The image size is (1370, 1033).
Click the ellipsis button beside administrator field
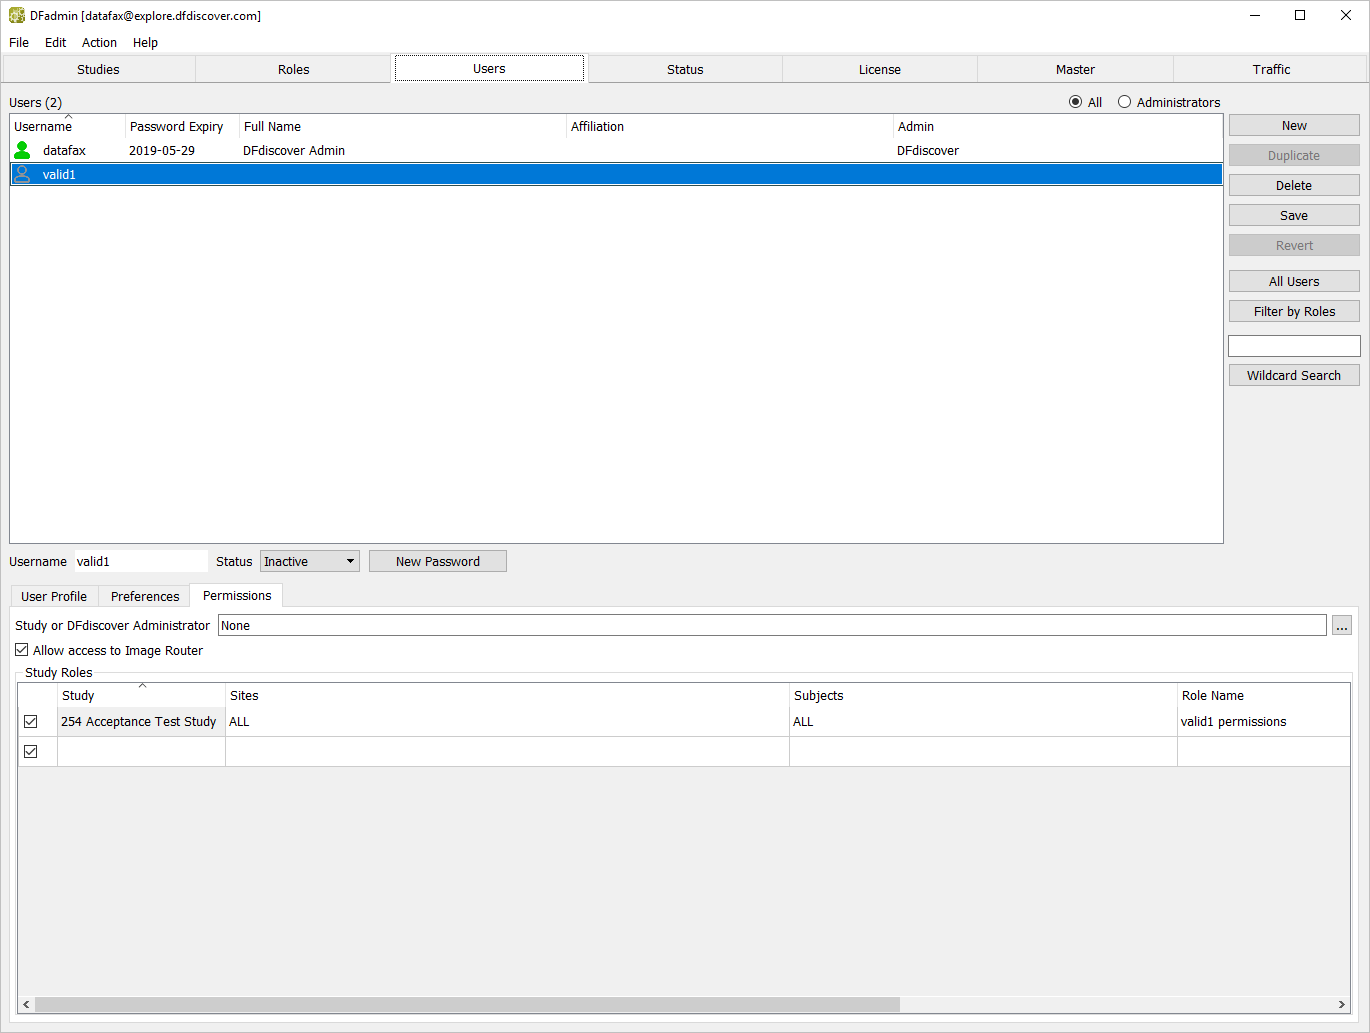(1341, 626)
